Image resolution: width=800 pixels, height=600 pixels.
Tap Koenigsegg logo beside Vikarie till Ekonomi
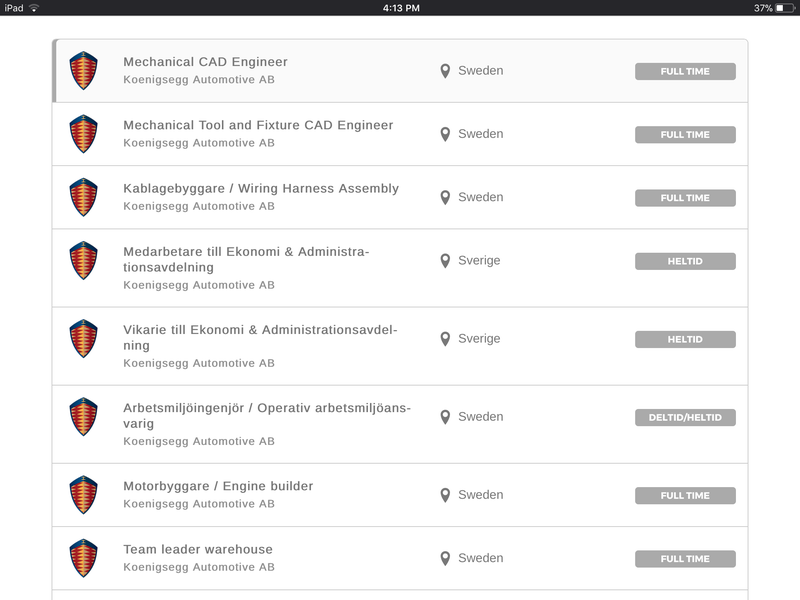click(83, 338)
